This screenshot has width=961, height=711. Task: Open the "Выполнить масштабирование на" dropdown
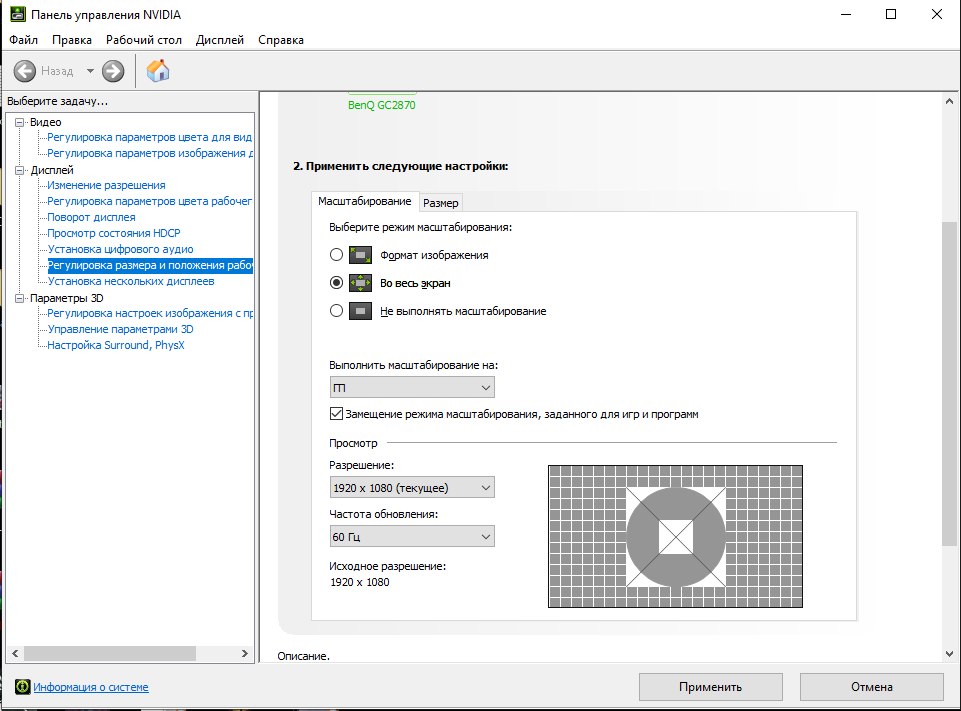click(x=412, y=387)
